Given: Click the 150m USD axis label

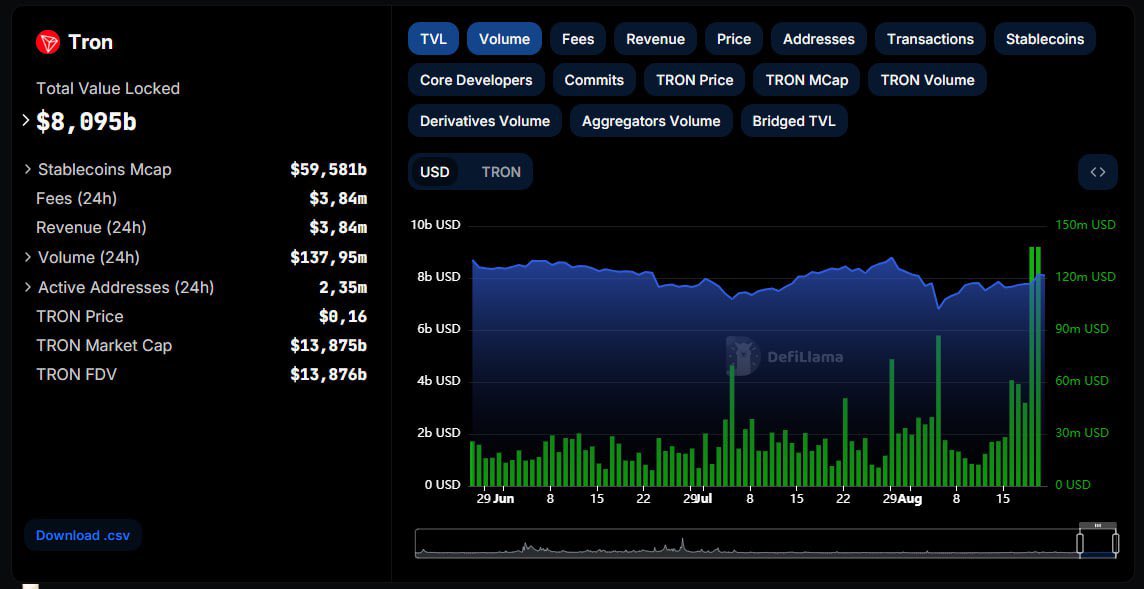Looking at the screenshot, I should click(x=1086, y=225).
